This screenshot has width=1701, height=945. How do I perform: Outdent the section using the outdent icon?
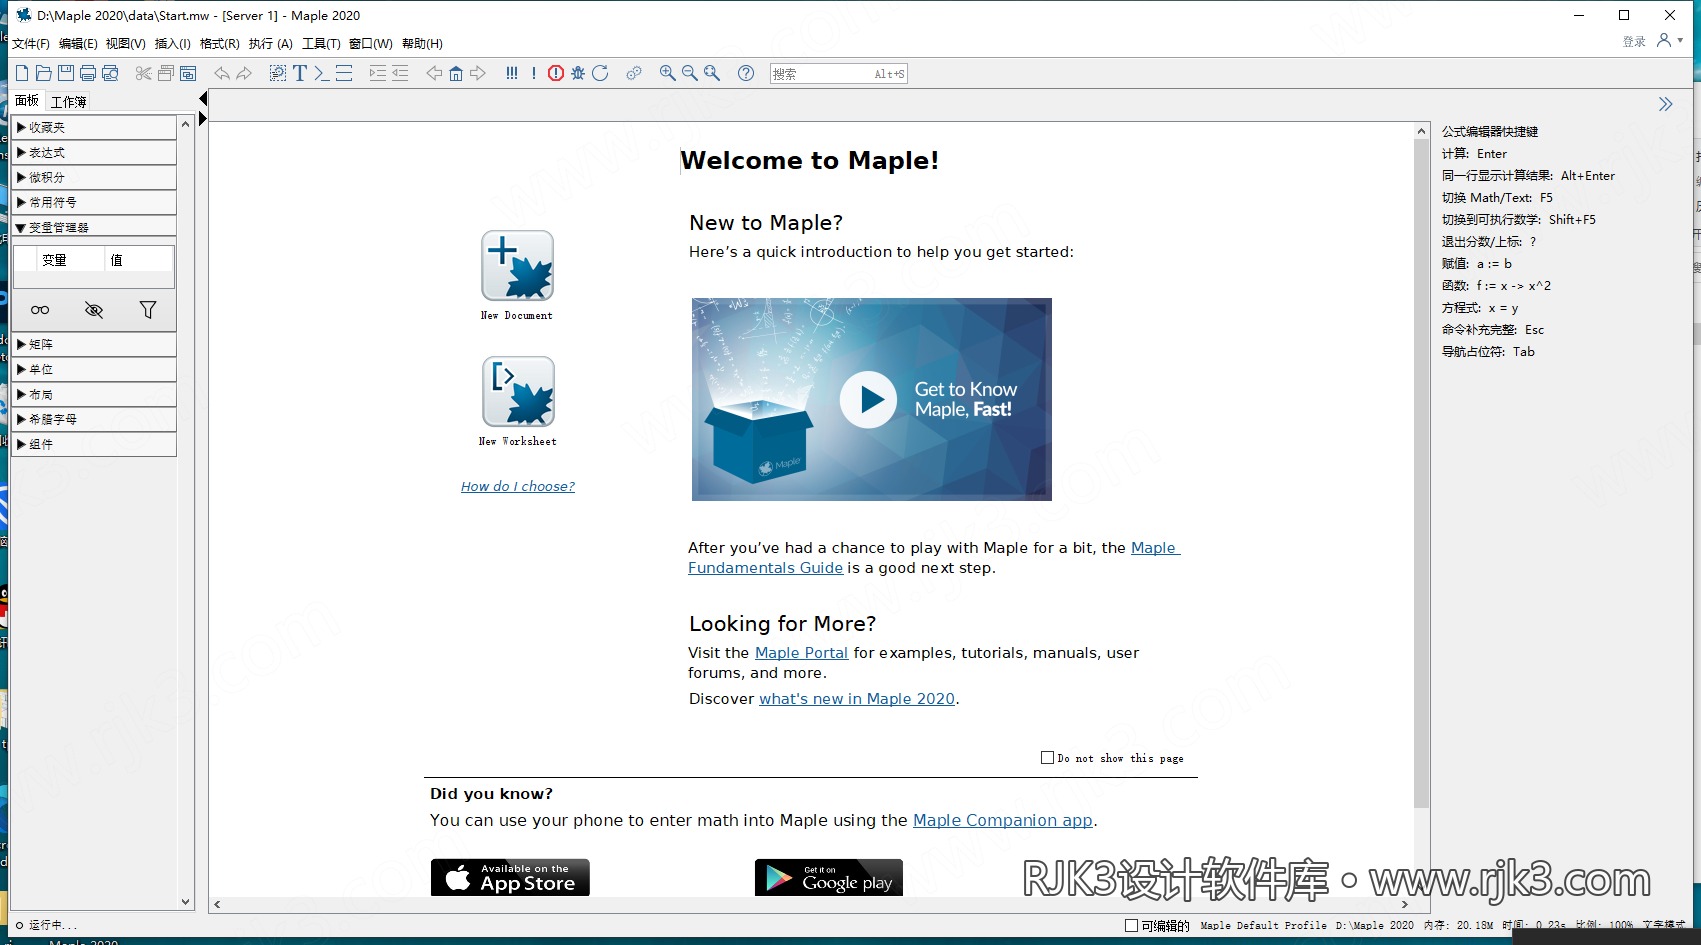pos(400,73)
